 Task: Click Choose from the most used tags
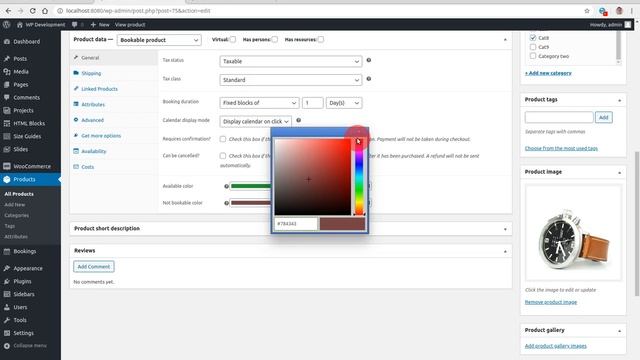(561, 148)
